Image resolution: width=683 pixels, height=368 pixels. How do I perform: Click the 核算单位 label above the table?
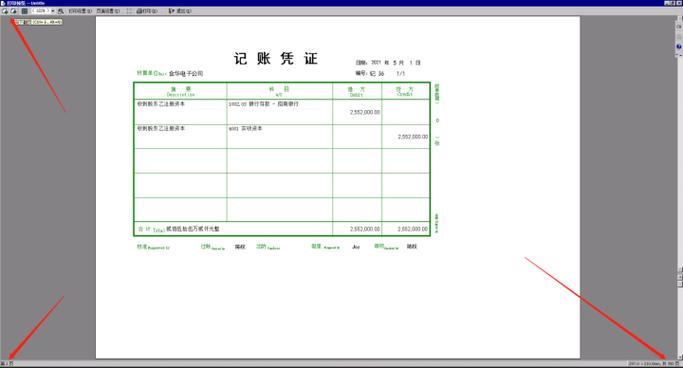(152, 73)
